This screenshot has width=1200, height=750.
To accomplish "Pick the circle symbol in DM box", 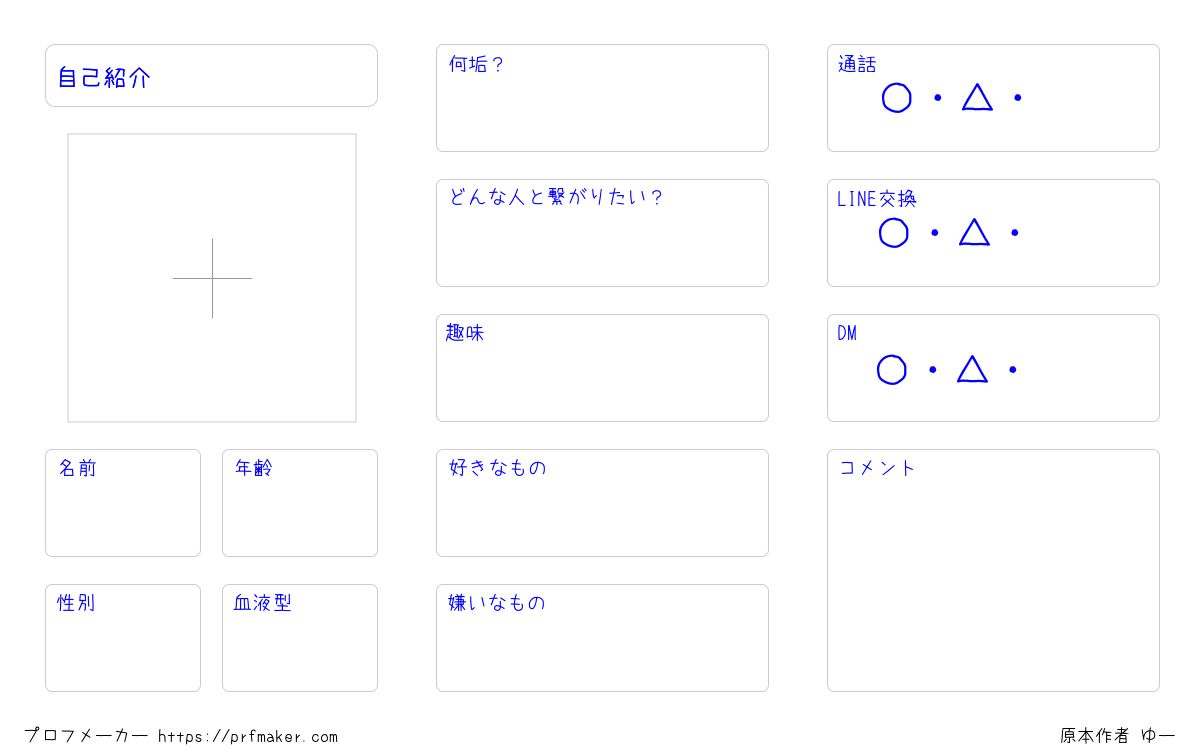I will point(892,370).
